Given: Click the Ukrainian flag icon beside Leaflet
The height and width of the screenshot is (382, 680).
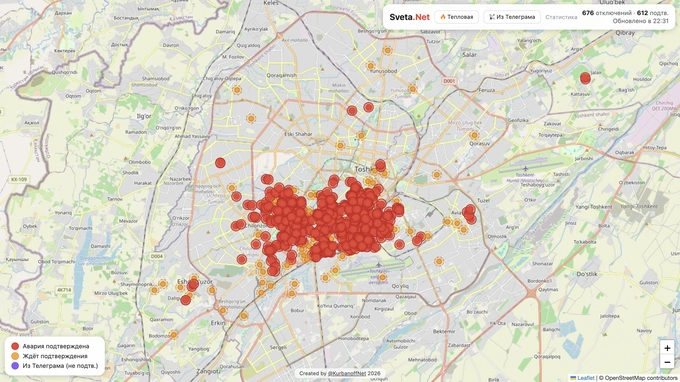Looking at the screenshot, I should [x=573, y=378].
